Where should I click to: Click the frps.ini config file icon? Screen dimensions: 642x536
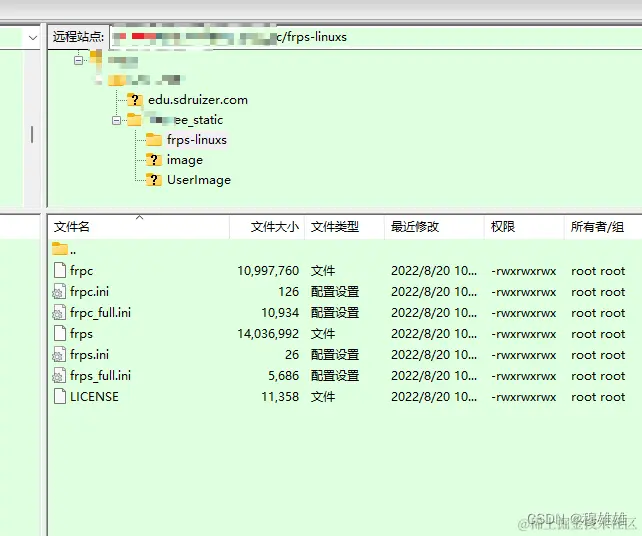[59, 355]
